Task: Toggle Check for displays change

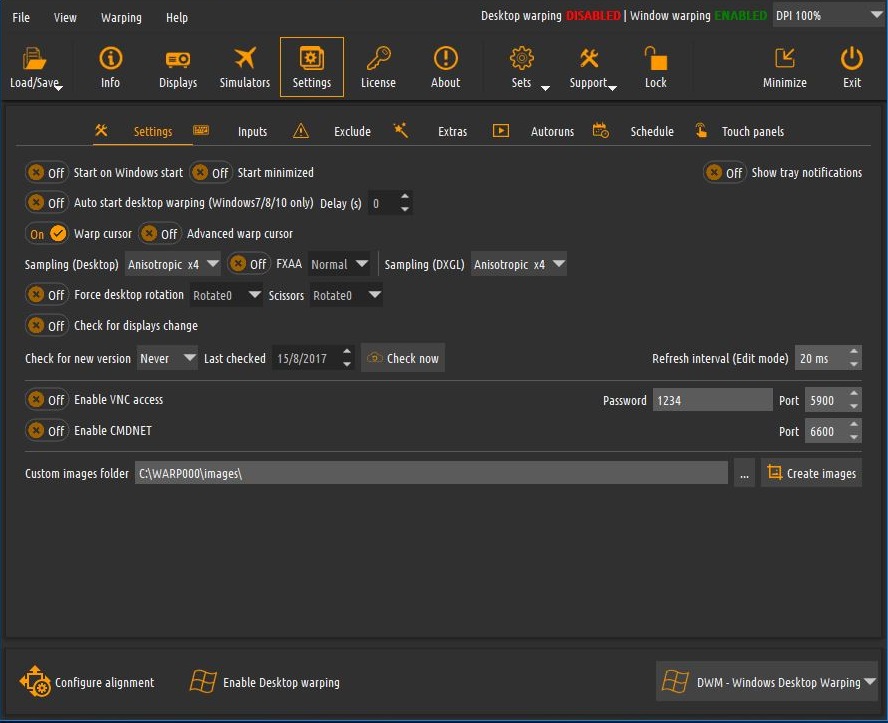Action: tap(46, 325)
